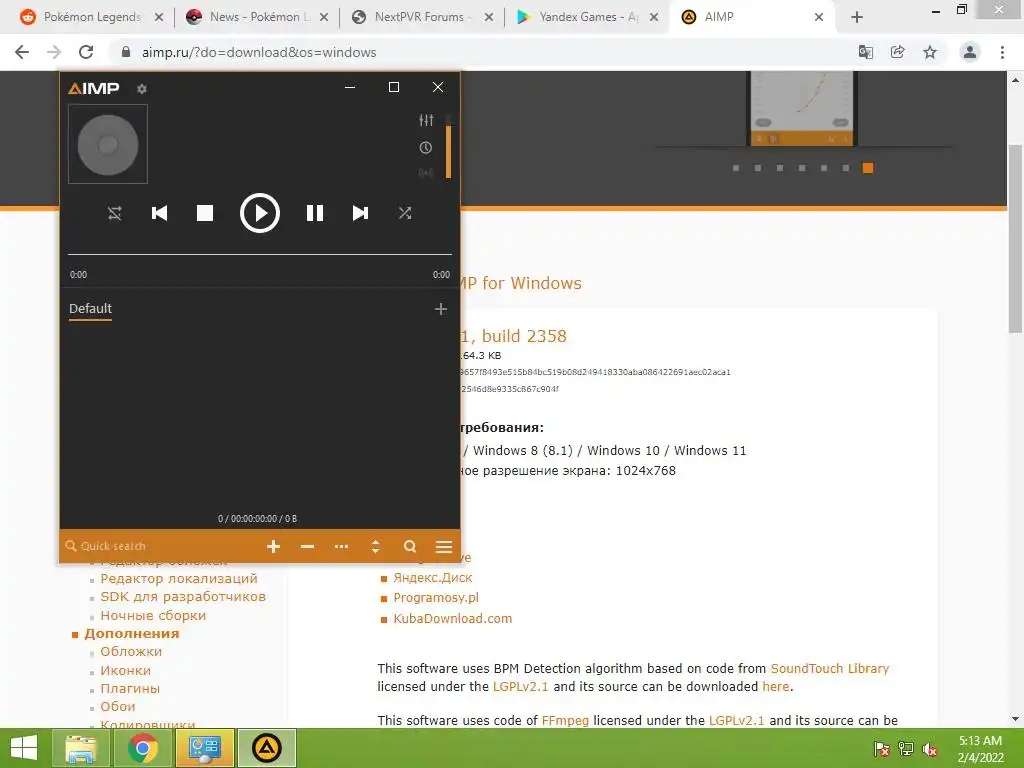Click the muted speaker tray icon
Viewport: 1024px width, 768px height.
tap(930, 749)
